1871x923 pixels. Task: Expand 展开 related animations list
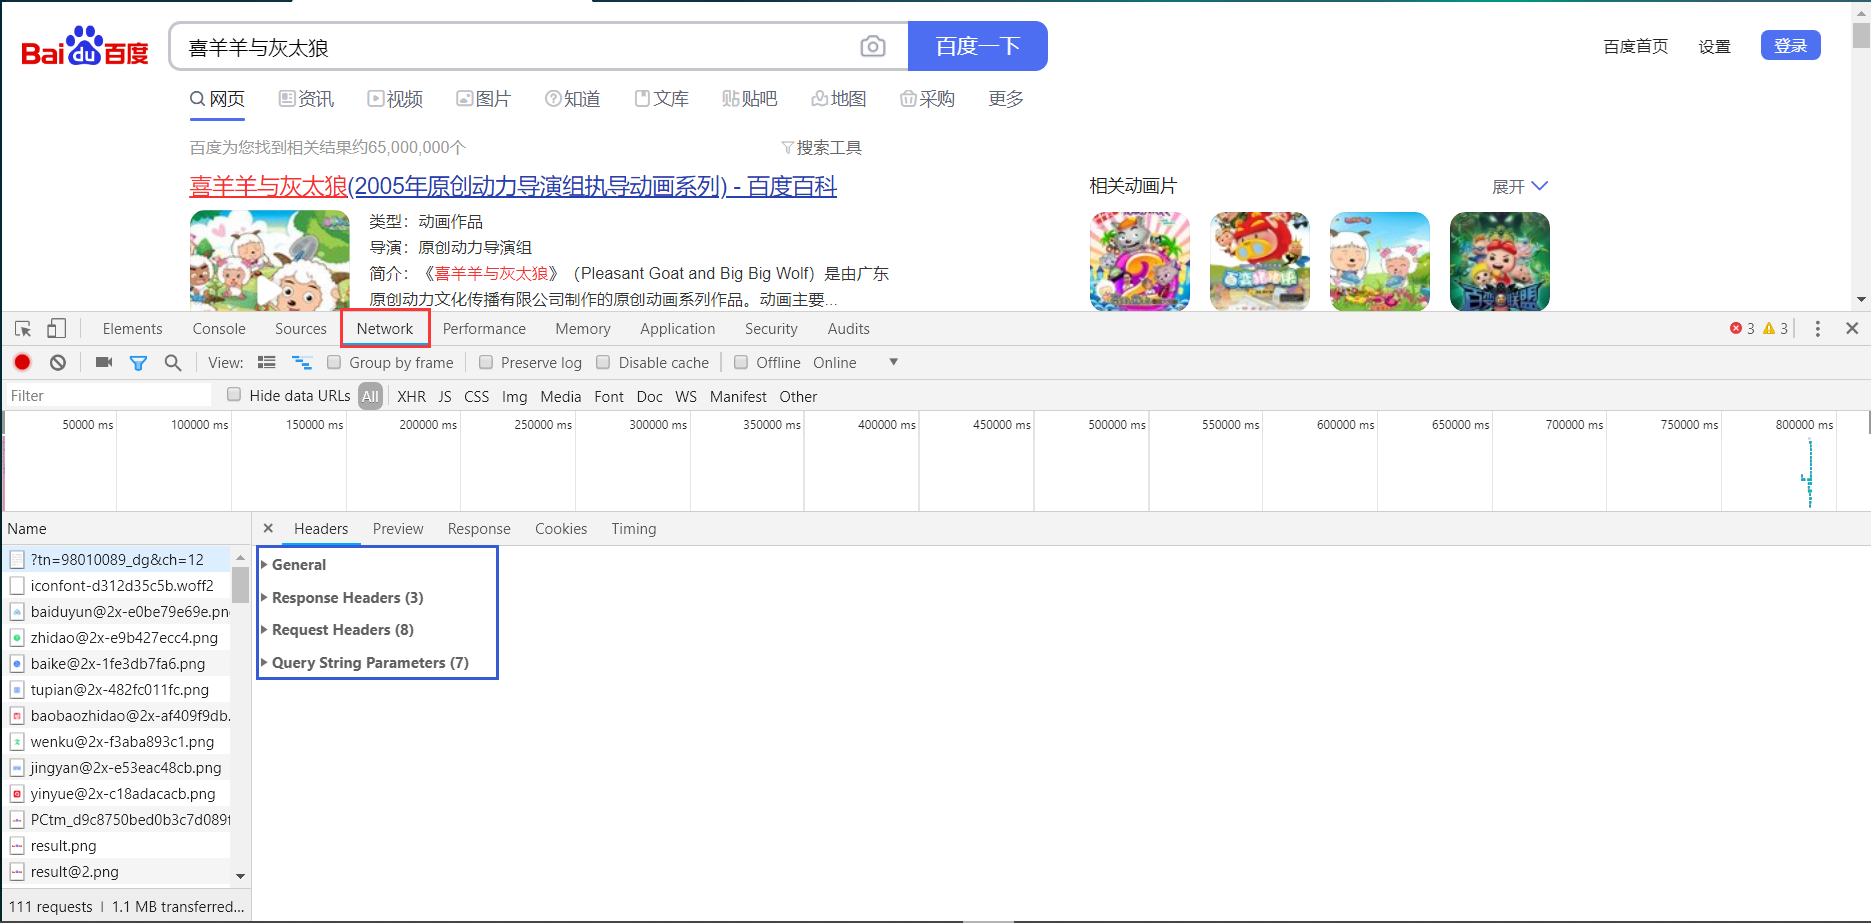pos(1520,186)
